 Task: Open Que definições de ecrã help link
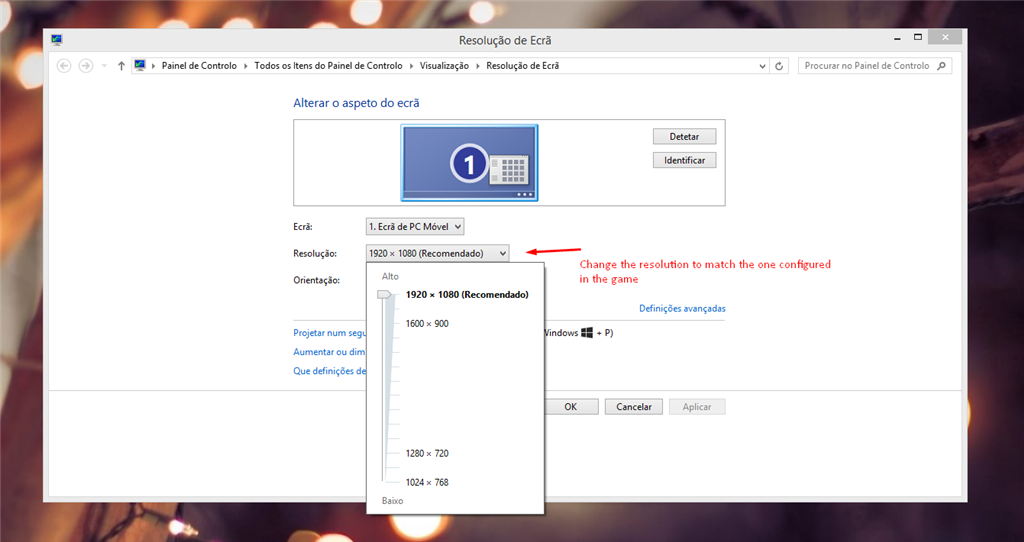tap(330, 371)
